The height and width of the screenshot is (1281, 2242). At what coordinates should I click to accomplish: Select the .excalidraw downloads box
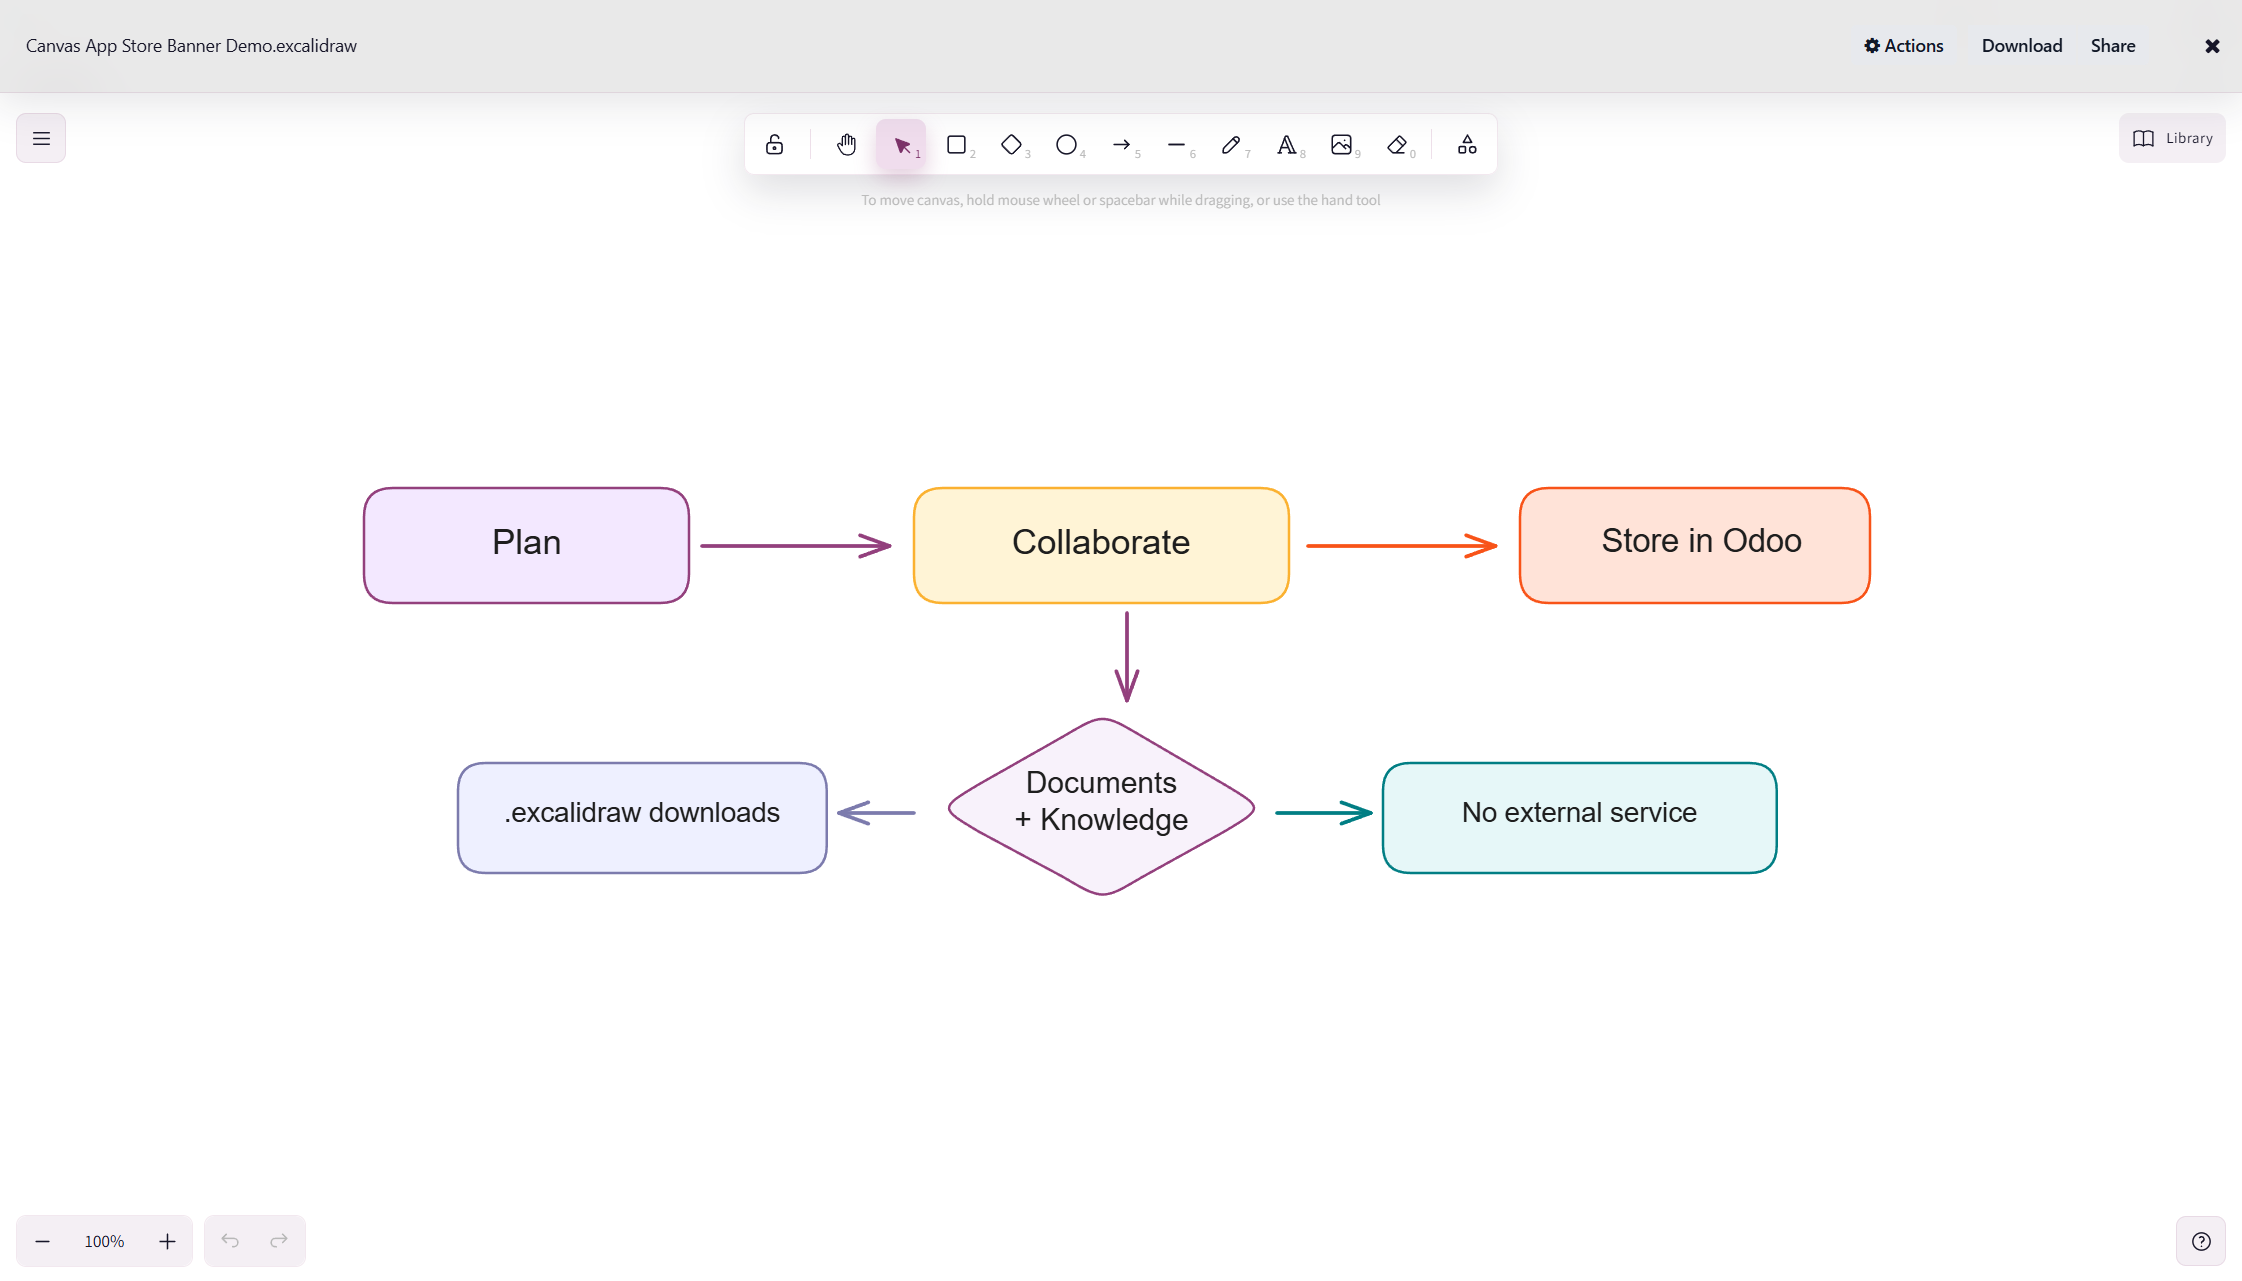pos(642,818)
